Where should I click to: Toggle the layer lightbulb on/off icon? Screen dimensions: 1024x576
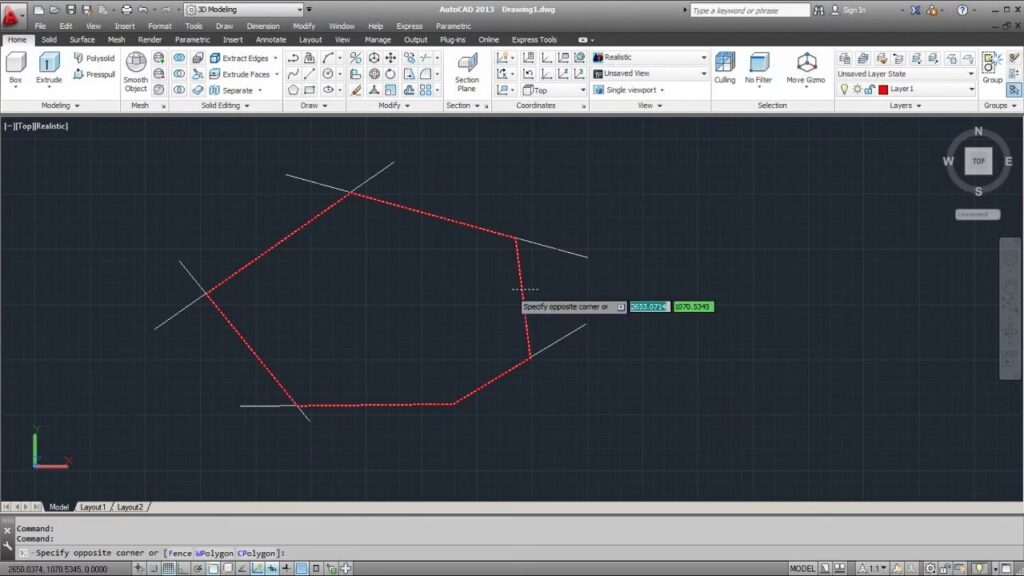tap(844, 89)
